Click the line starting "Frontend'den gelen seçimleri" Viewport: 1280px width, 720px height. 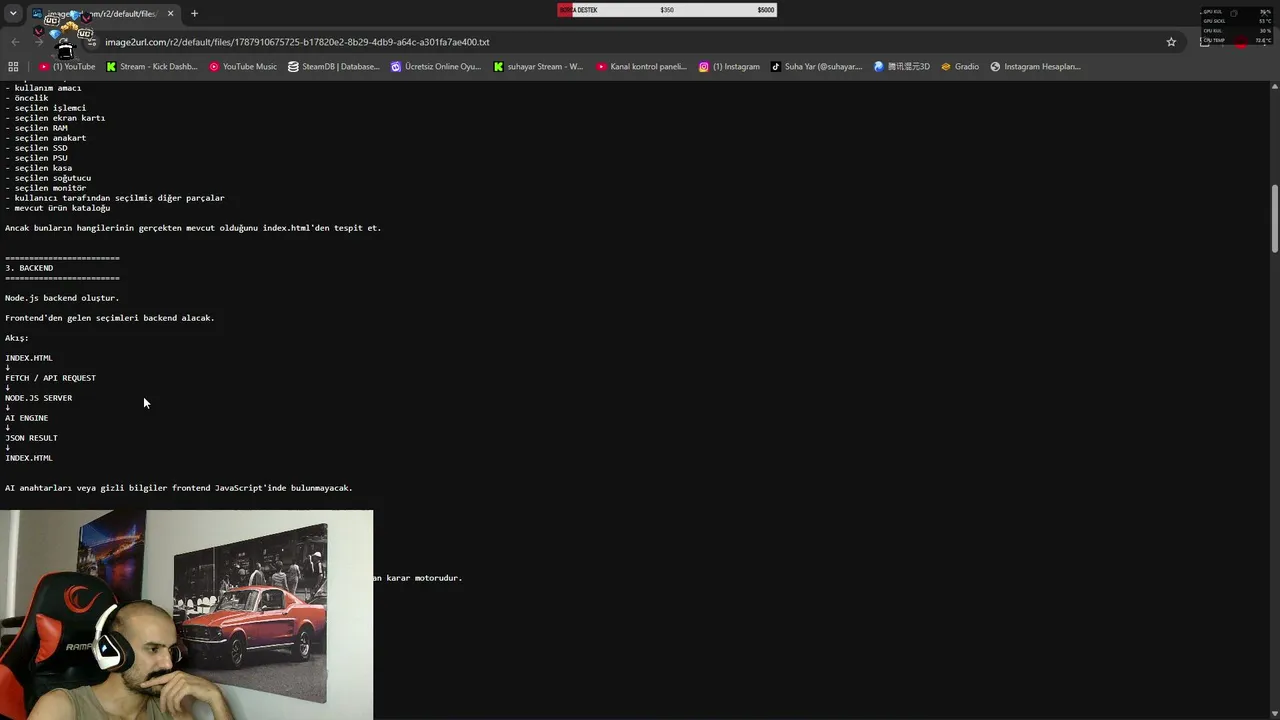[110, 318]
